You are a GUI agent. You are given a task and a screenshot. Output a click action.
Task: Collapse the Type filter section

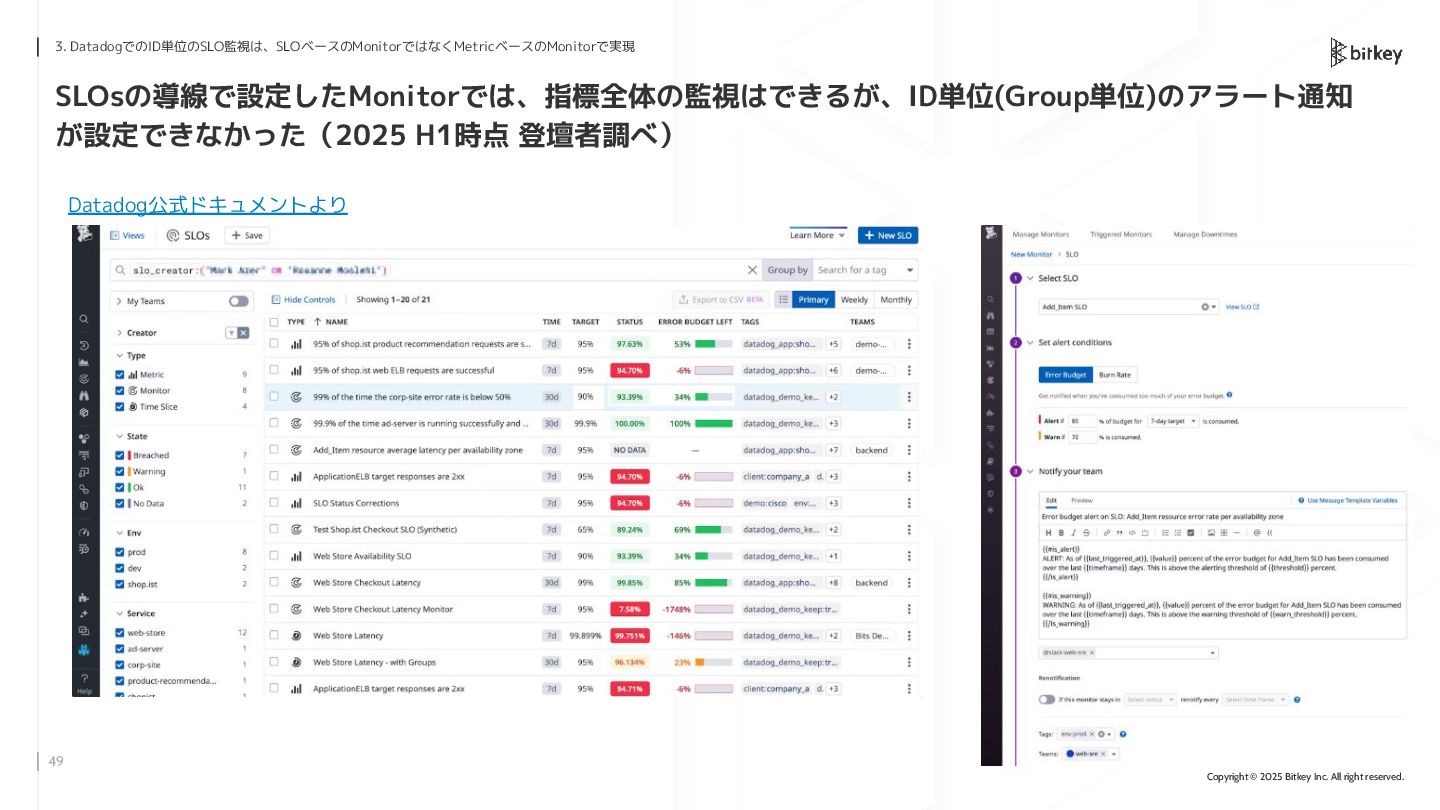119,355
